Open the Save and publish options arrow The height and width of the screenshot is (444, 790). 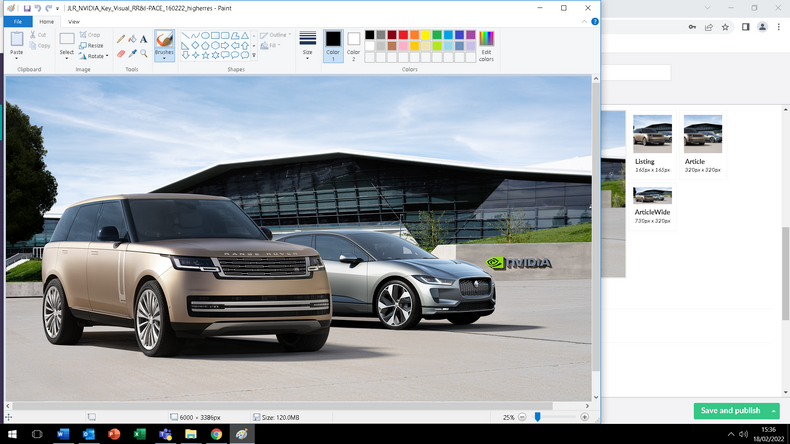tap(773, 411)
